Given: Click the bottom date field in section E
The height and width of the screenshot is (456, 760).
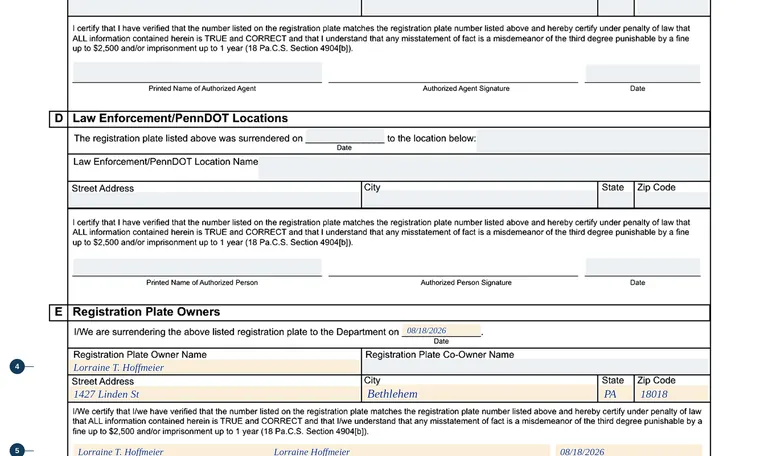Looking at the screenshot, I should point(629,451).
